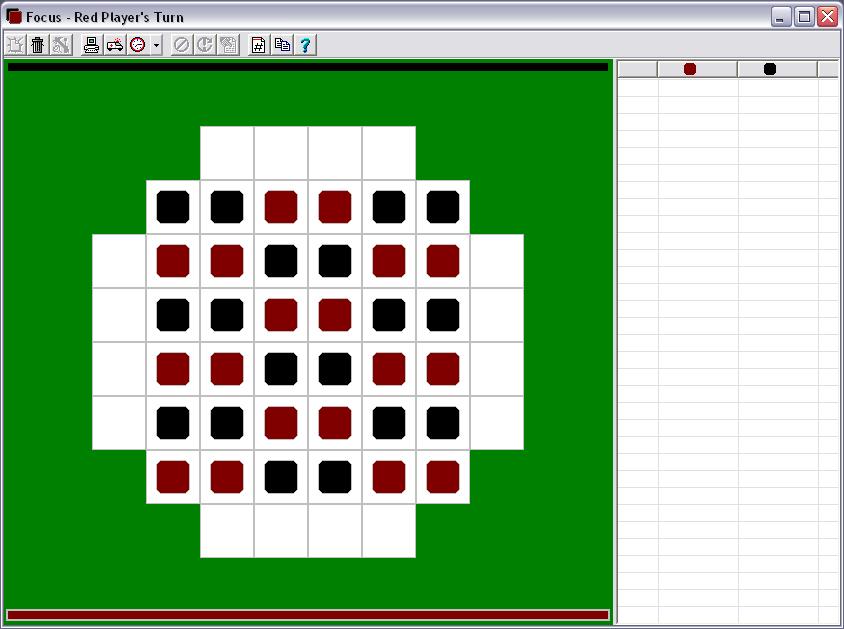Click leftmost empty square in bottom board row
The width and height of the screenshot is (844, 629).
[227, 531]
